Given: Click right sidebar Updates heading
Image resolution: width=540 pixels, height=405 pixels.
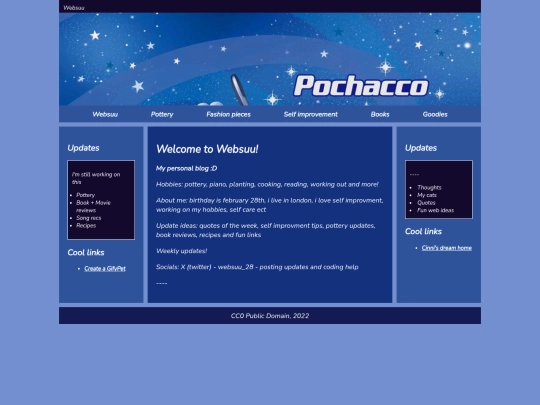Looking at the screenshot, I should pyautogui.click(x=421, y=148).
